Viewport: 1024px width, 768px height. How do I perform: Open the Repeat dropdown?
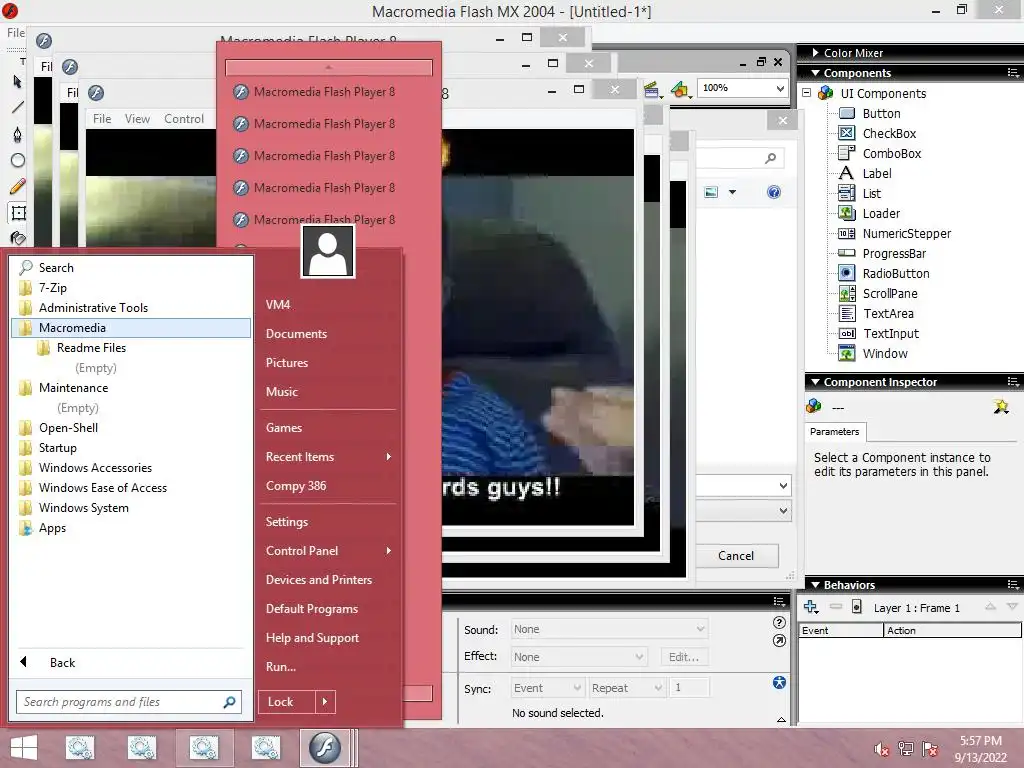coord(626,688)
